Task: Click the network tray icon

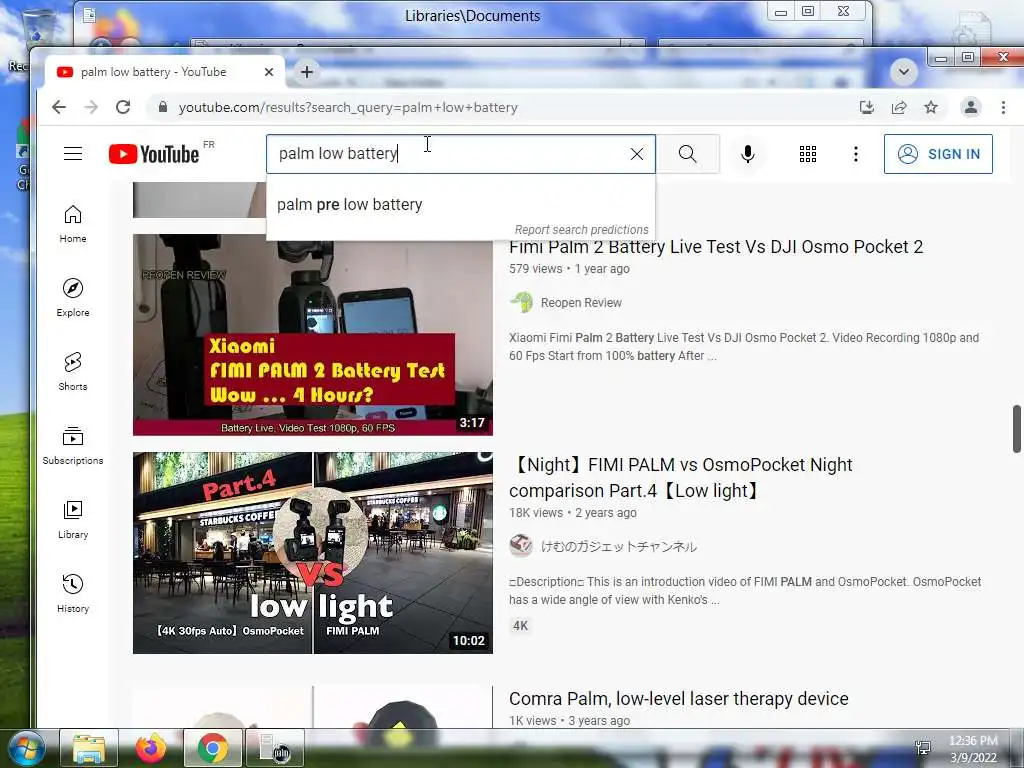Action: tap(923, 748)
